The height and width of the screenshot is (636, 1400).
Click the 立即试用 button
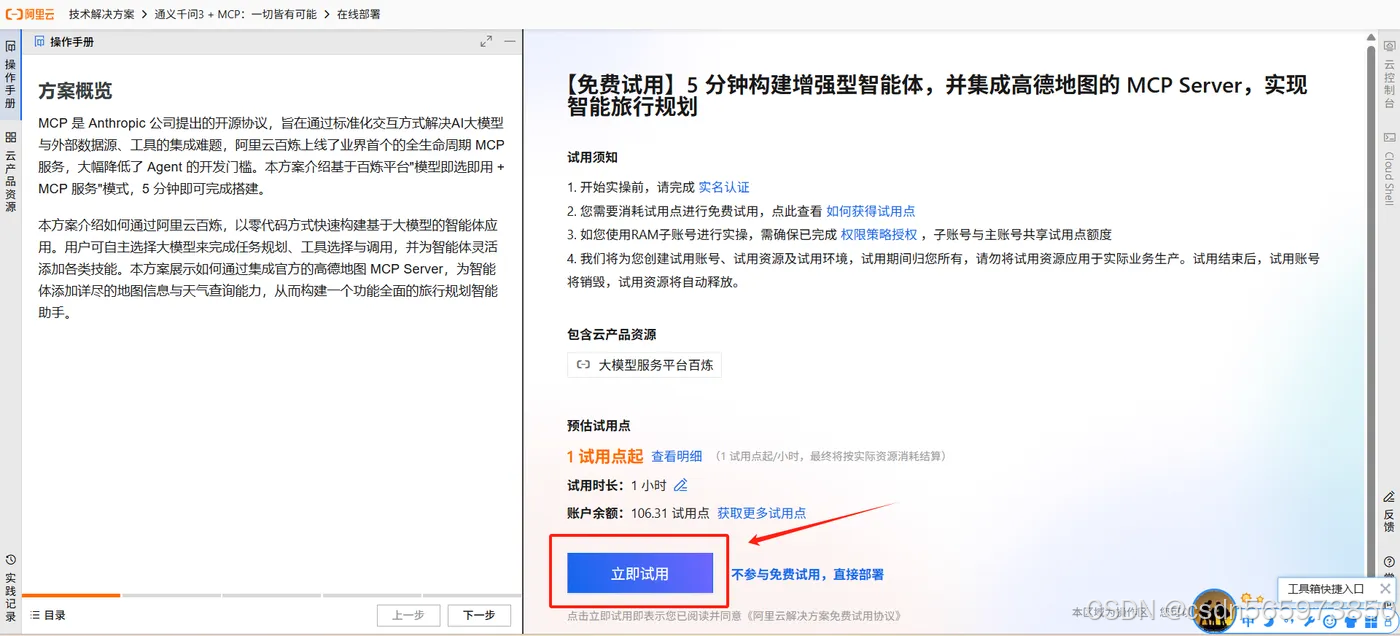tap(640, 573)
